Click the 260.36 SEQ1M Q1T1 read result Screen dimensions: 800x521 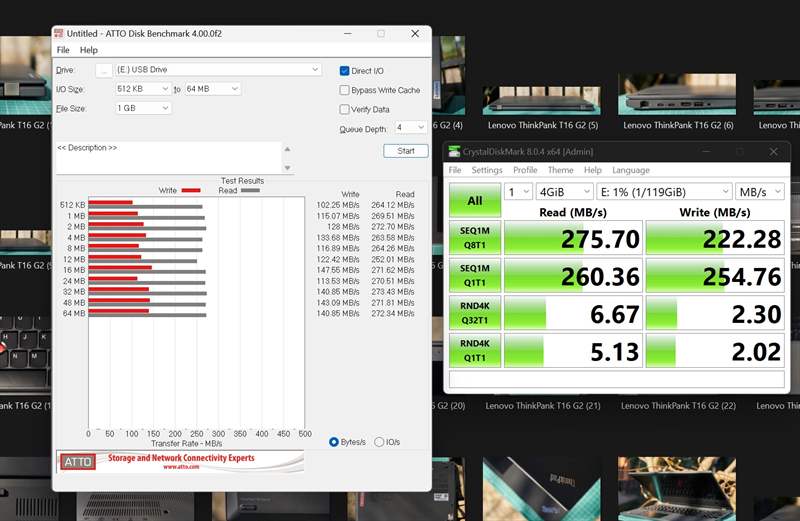coord(573,276)
